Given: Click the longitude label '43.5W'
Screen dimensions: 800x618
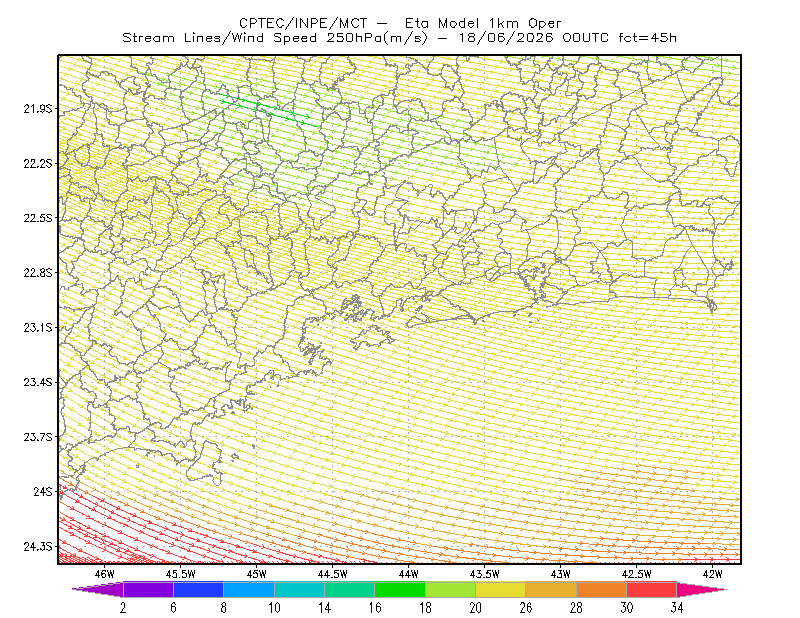Looking at the screenshot, I should click(x=485, y=574).
